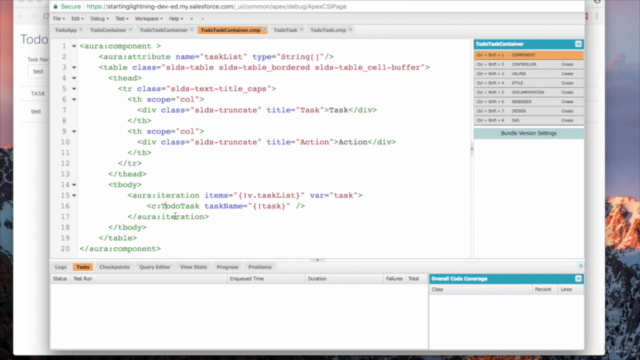Close the TodoApp tab

click(81, 30)
